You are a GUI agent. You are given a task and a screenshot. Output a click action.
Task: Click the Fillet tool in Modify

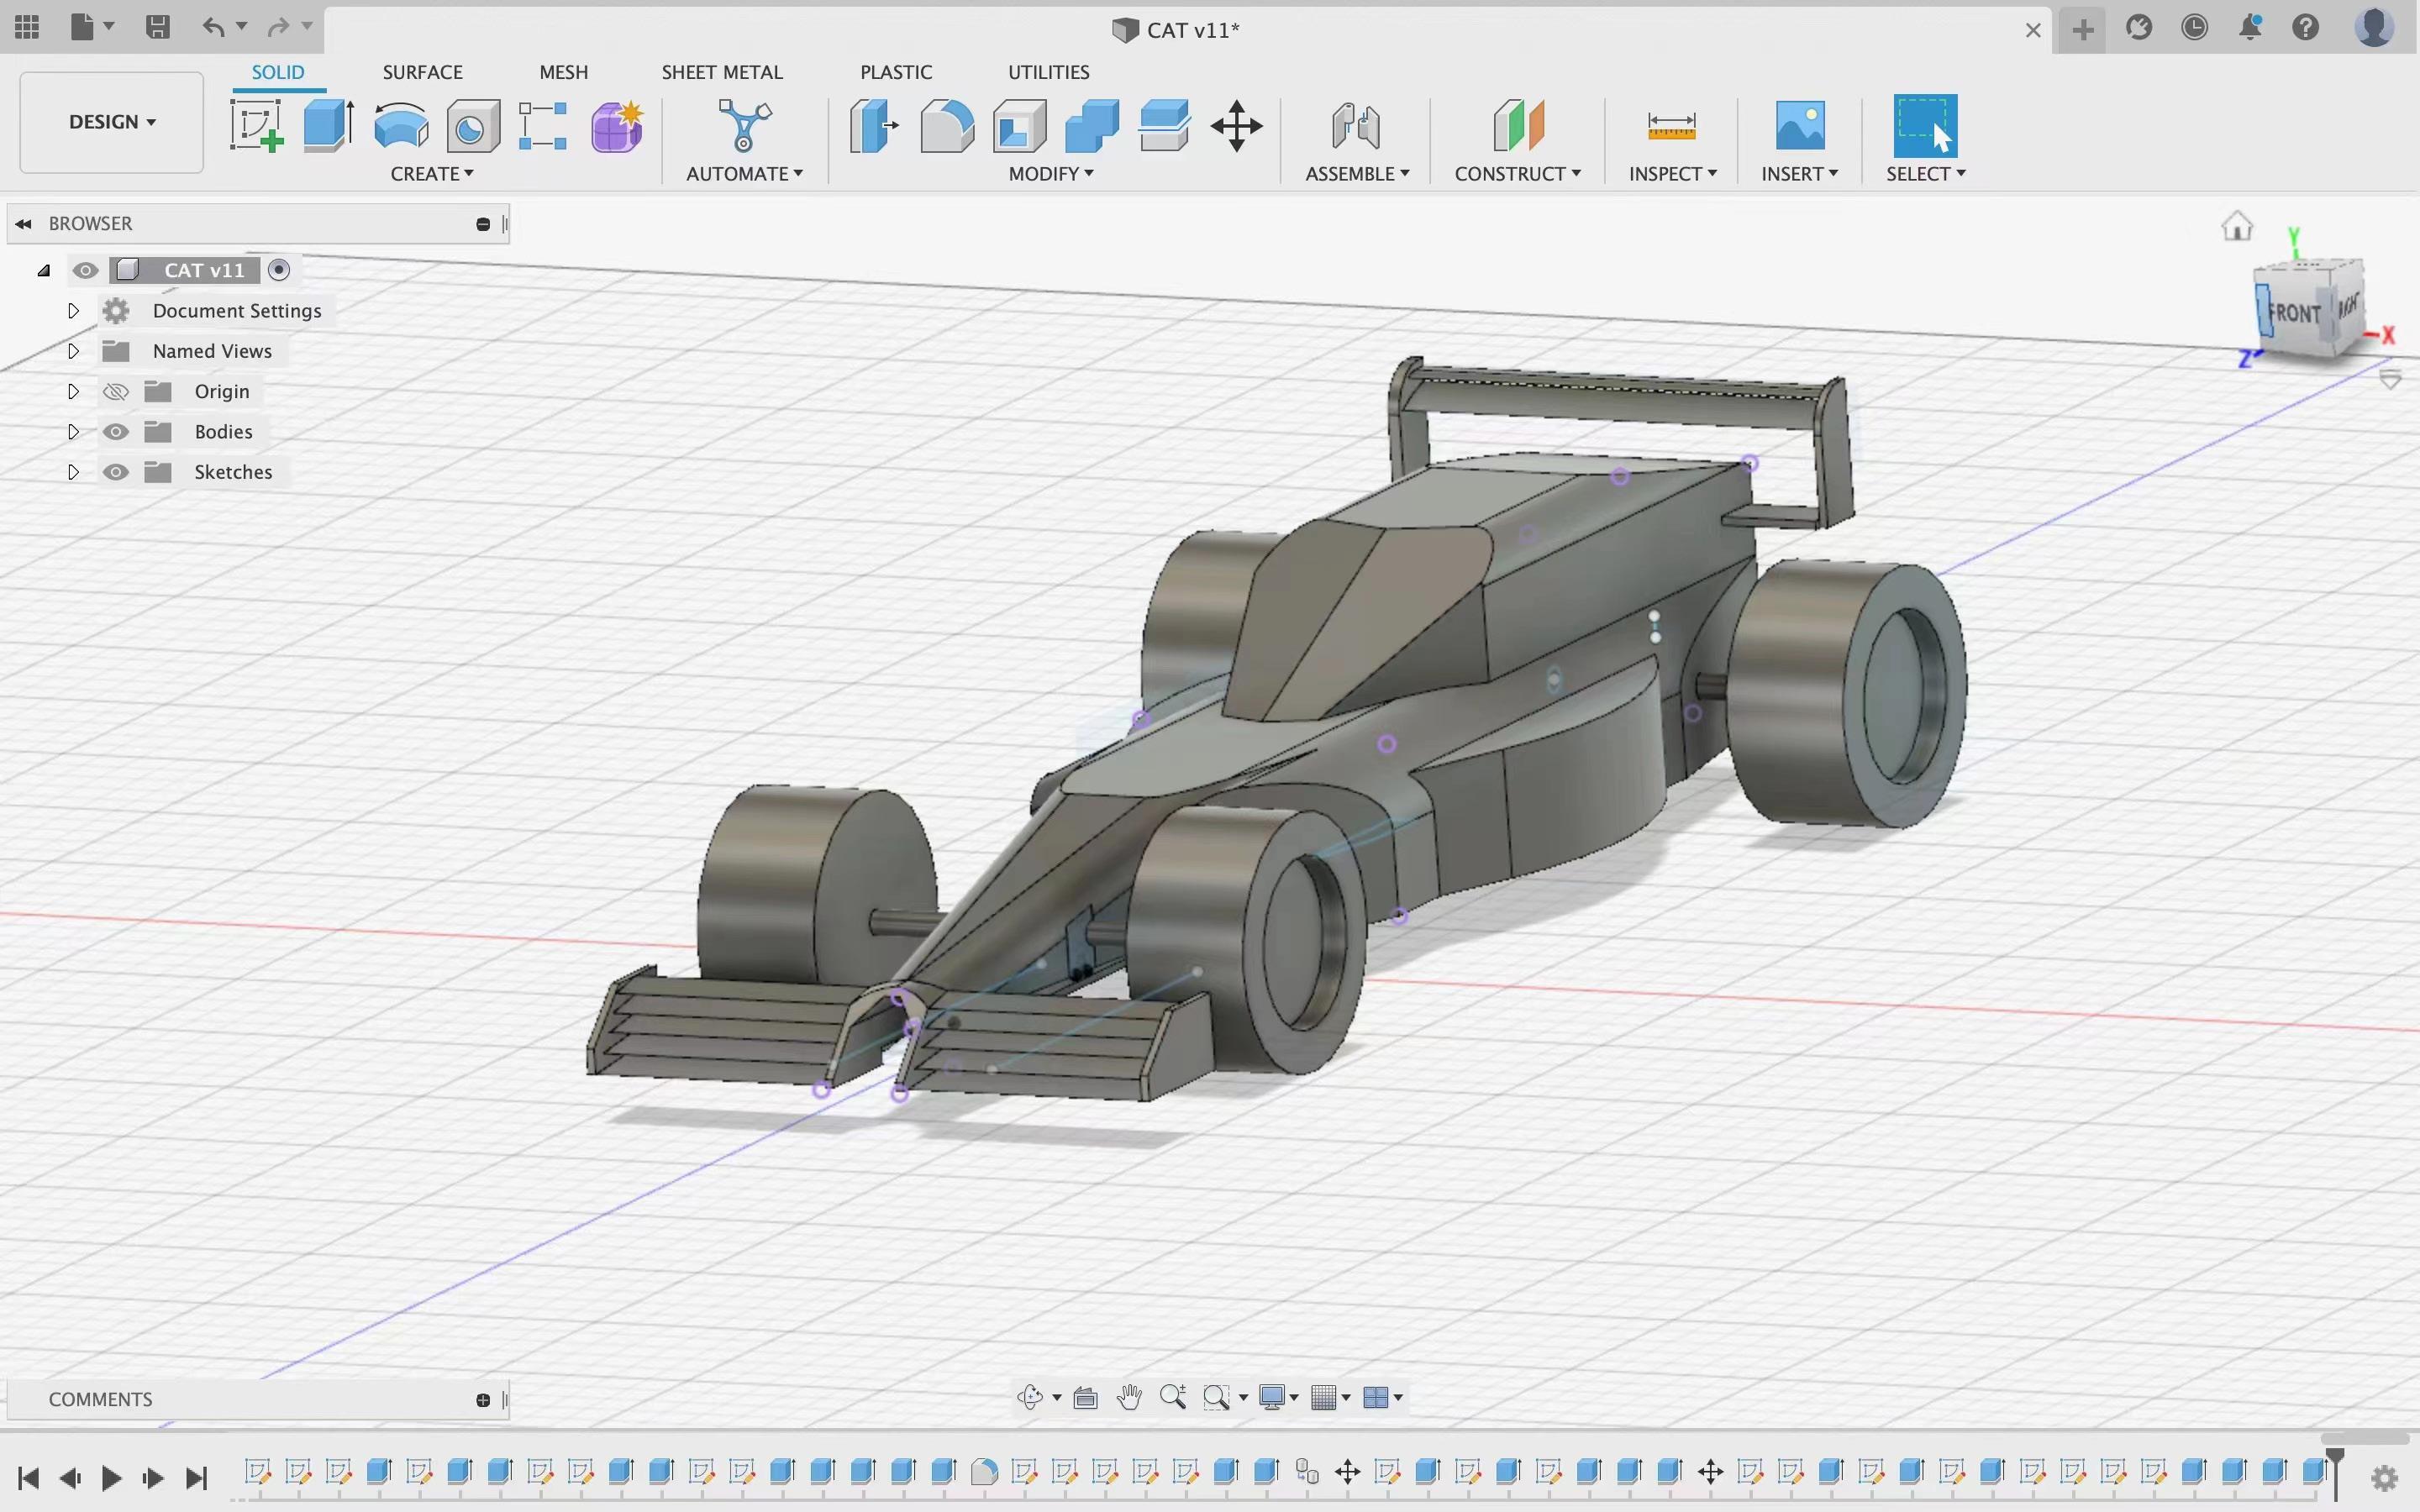click(946, 126)
